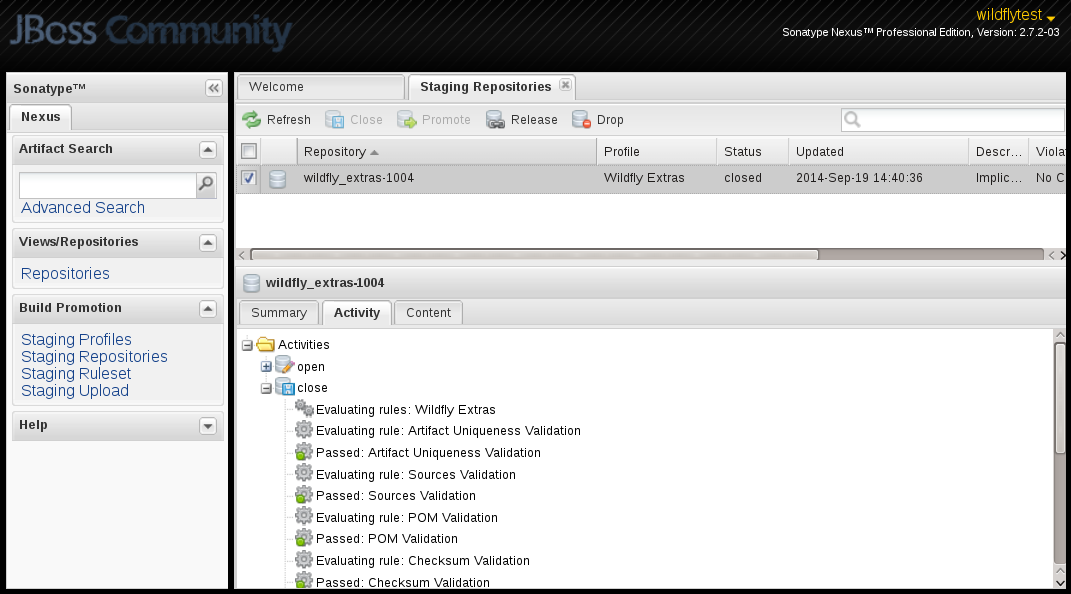The image size is (1071, 594).
Task: Select 'Passed: Sources Validation' tree row text
Action: pos(395,496)
